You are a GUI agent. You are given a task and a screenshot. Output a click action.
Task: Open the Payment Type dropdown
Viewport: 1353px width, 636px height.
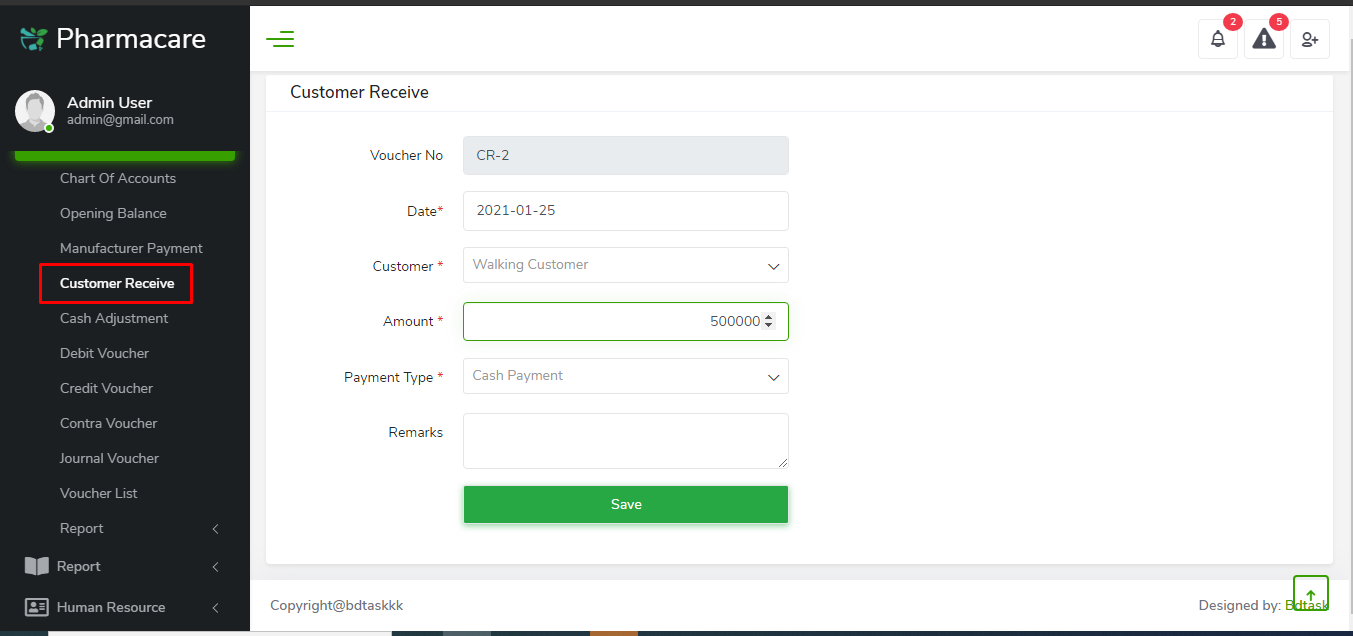(x=625, y=376)
